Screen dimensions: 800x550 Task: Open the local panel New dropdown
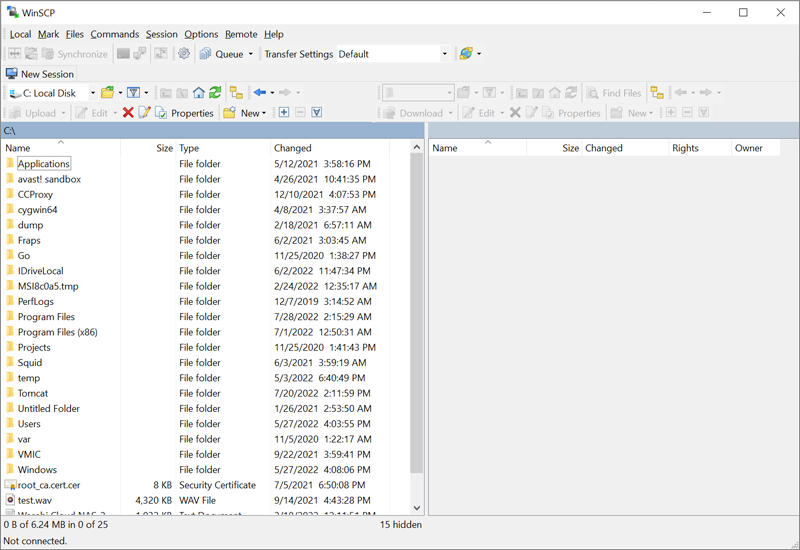pos(245,113)
